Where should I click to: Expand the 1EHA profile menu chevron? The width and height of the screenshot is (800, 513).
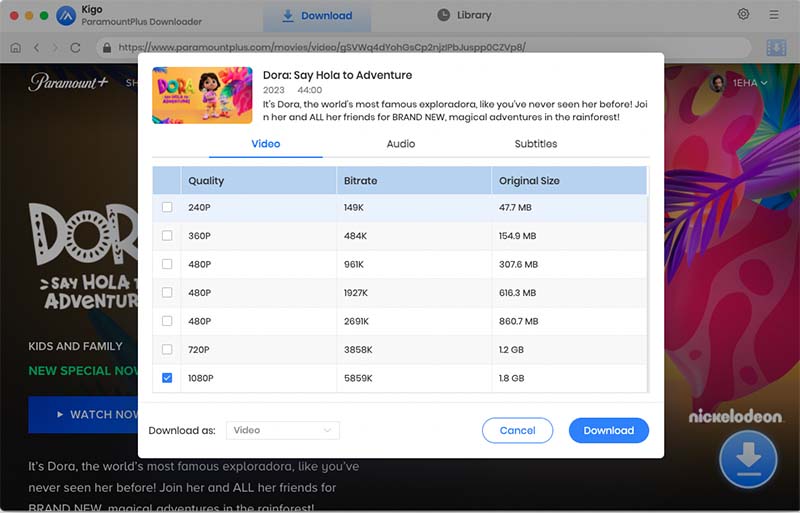pyautogui.click(x=764, y=83)
